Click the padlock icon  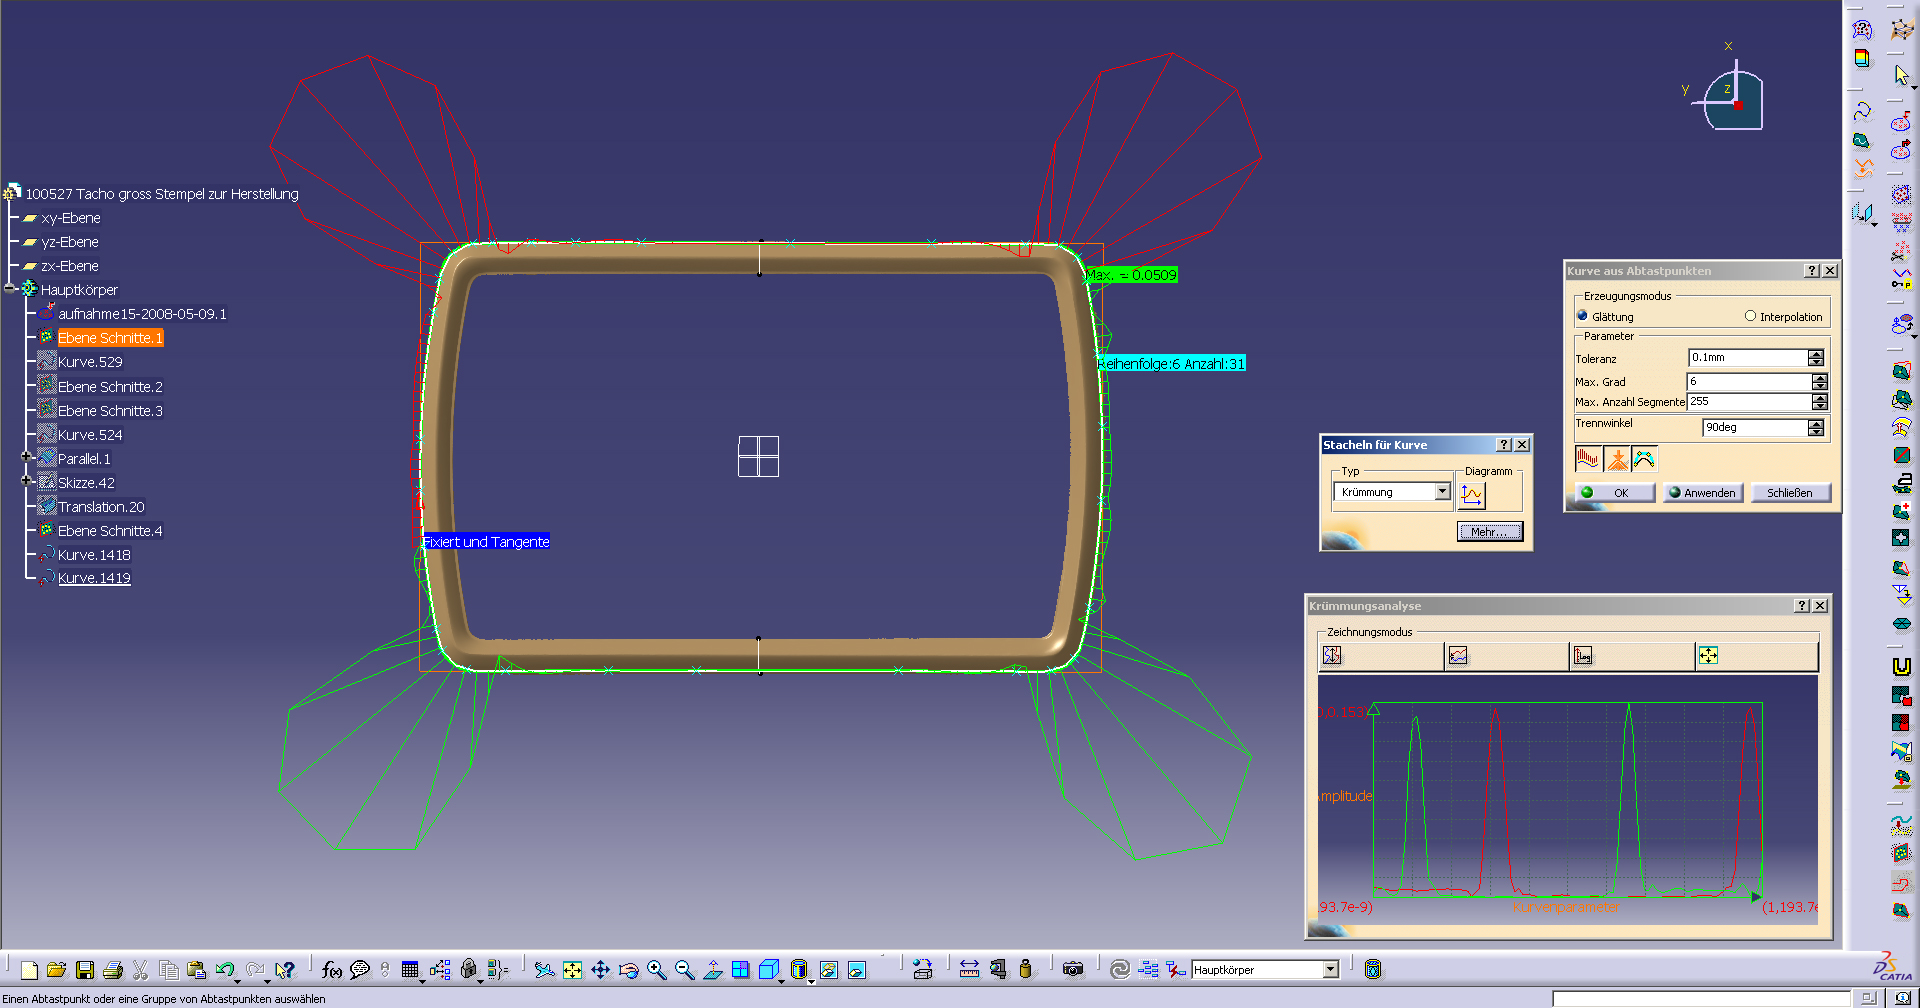pyautogui.click(x=468, y=970)
